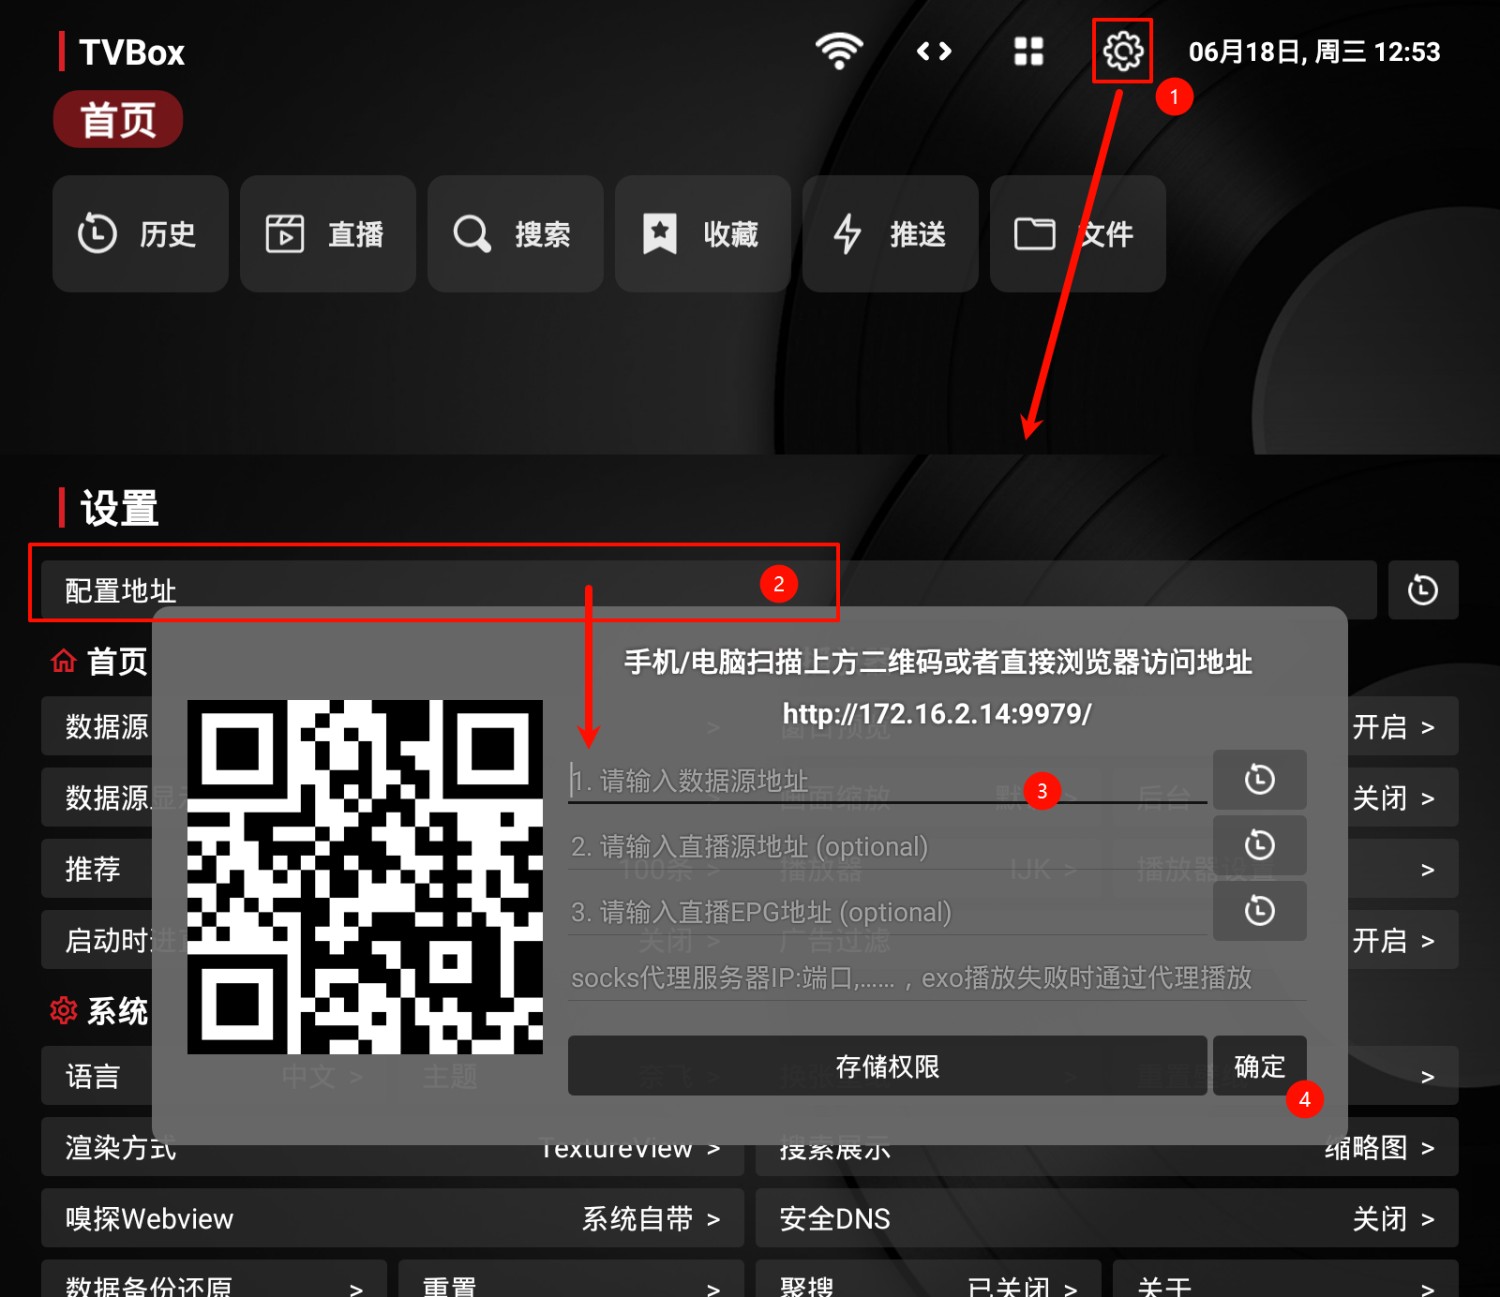This screenshot has height=1297, width=1500.
Task: Click the 存储权限 storage permission button
Action: [886, 1066]
